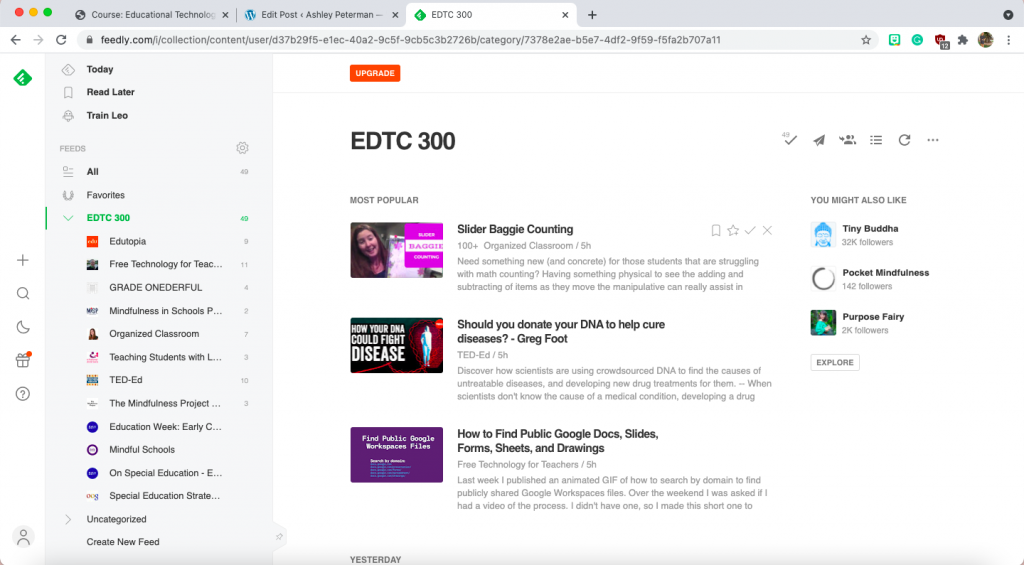Open the gift box icon

(x=23, y=359)
